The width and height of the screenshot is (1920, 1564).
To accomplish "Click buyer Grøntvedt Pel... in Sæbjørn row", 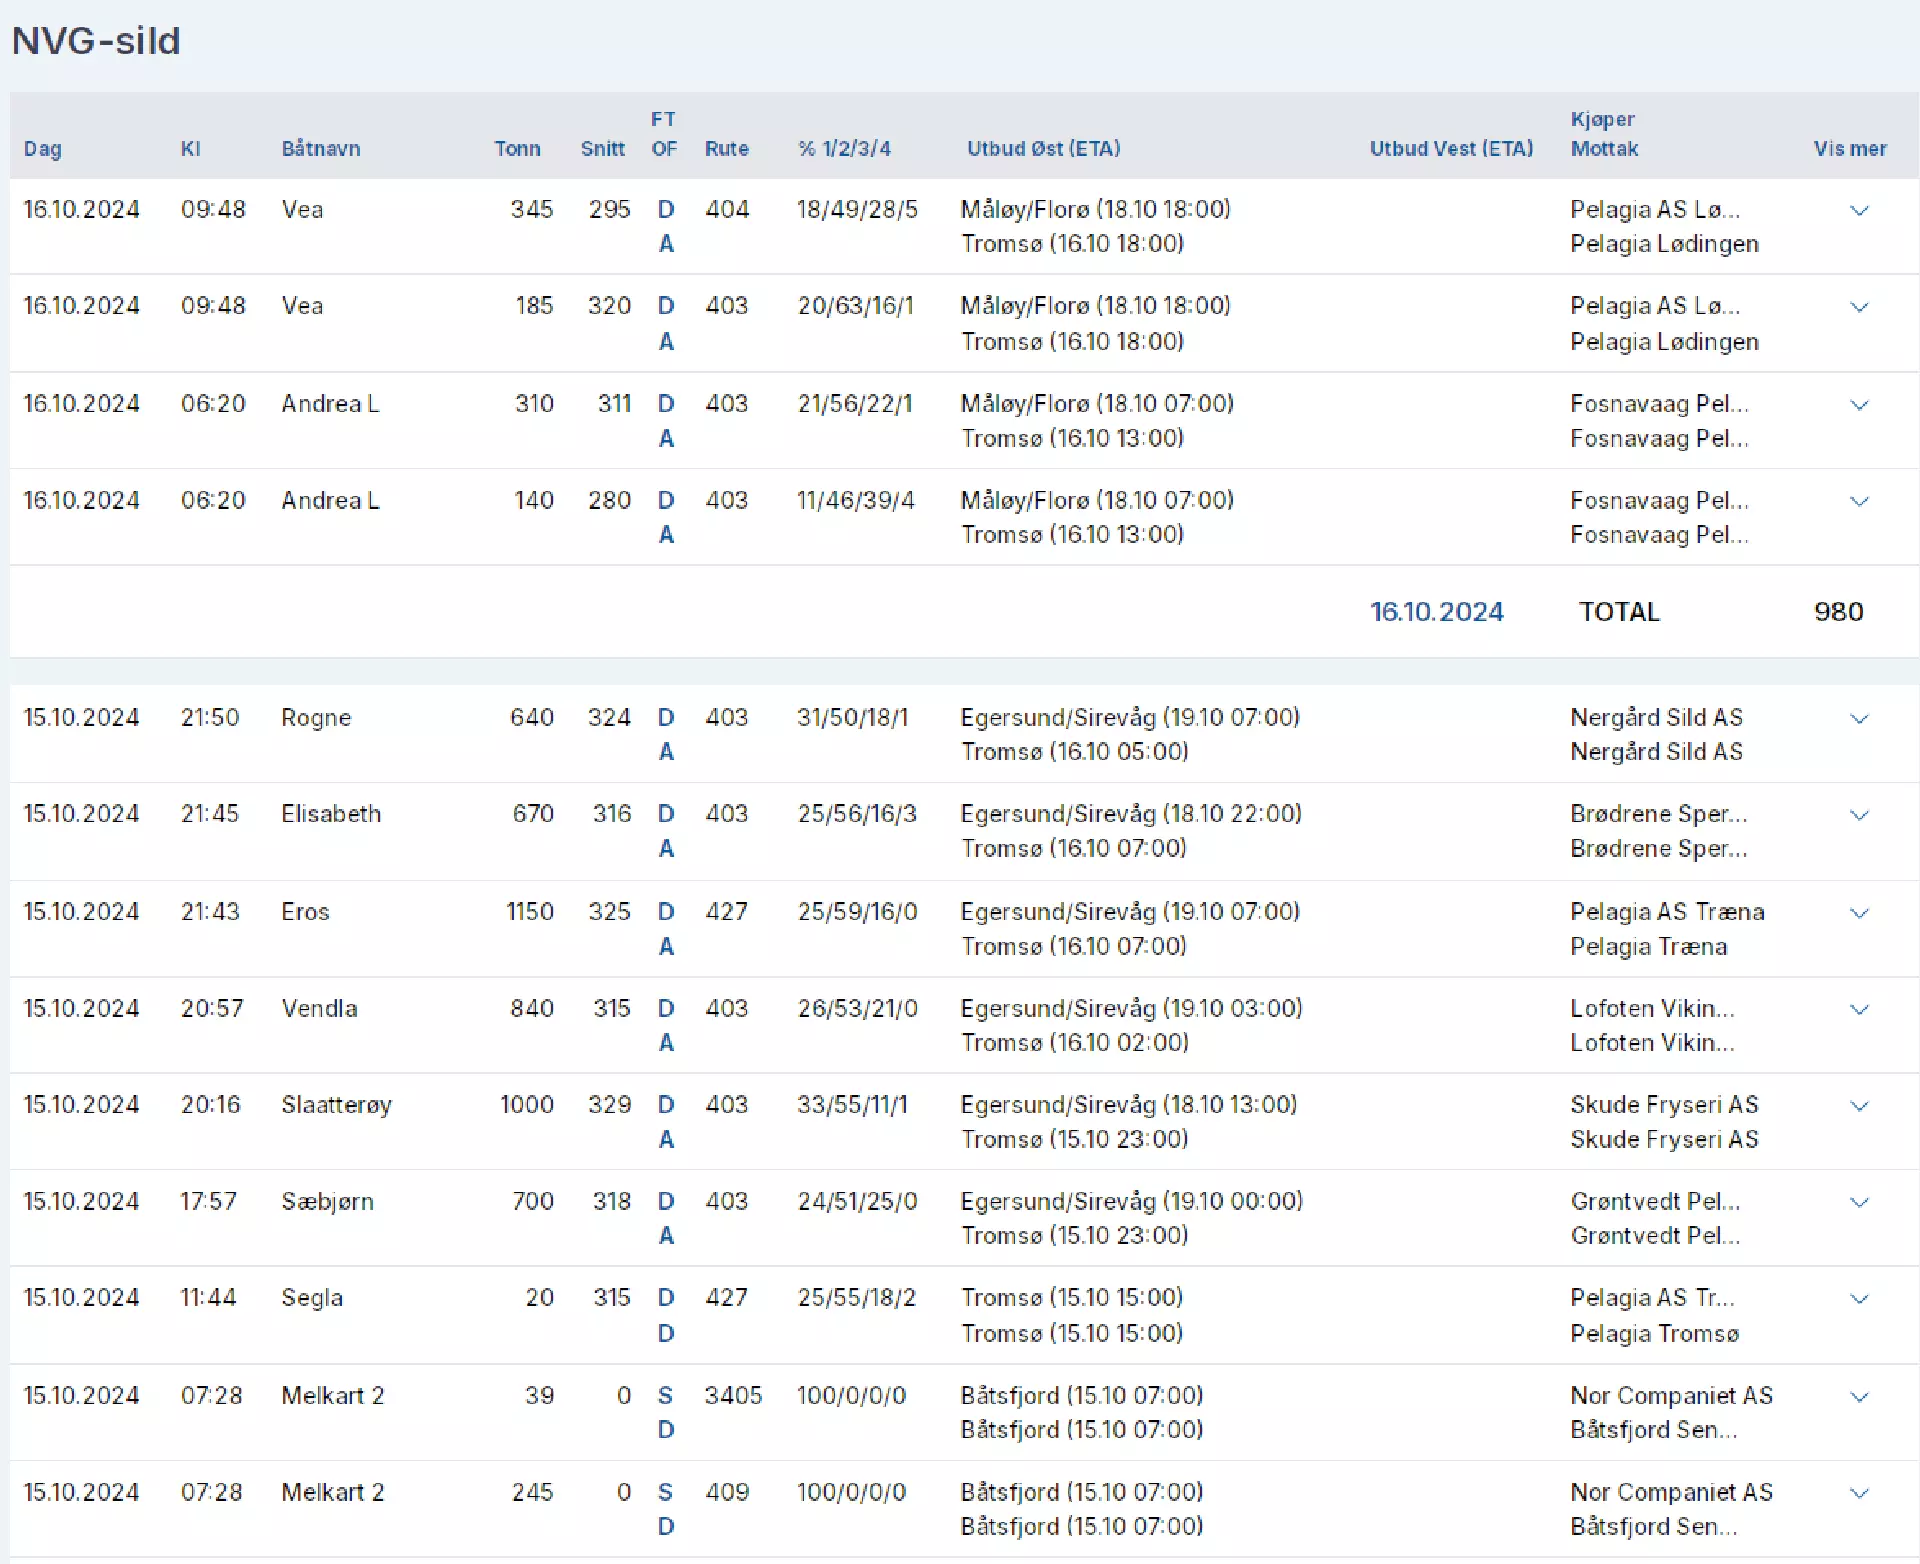I will pos(1655,1201).
